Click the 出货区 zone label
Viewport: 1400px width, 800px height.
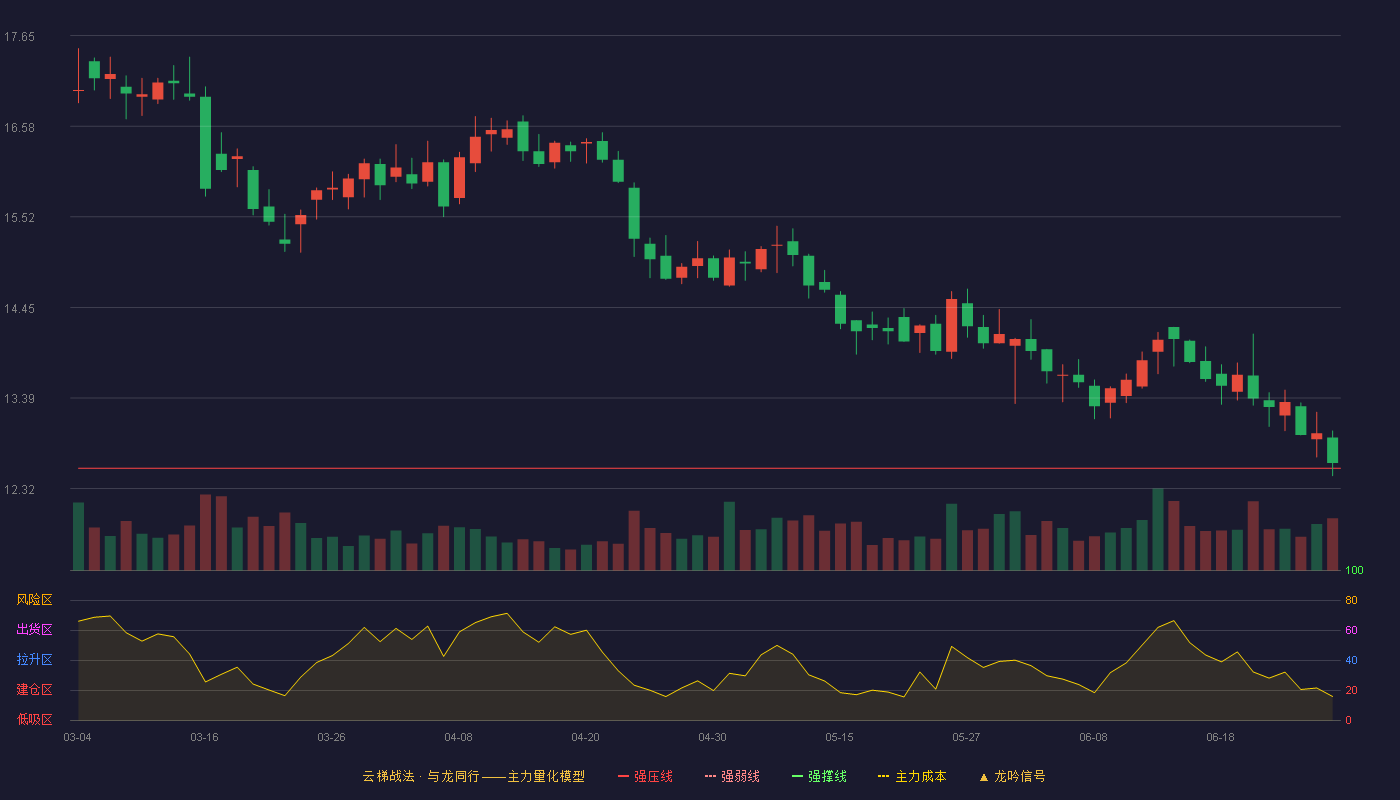click(x=34, y=630)
